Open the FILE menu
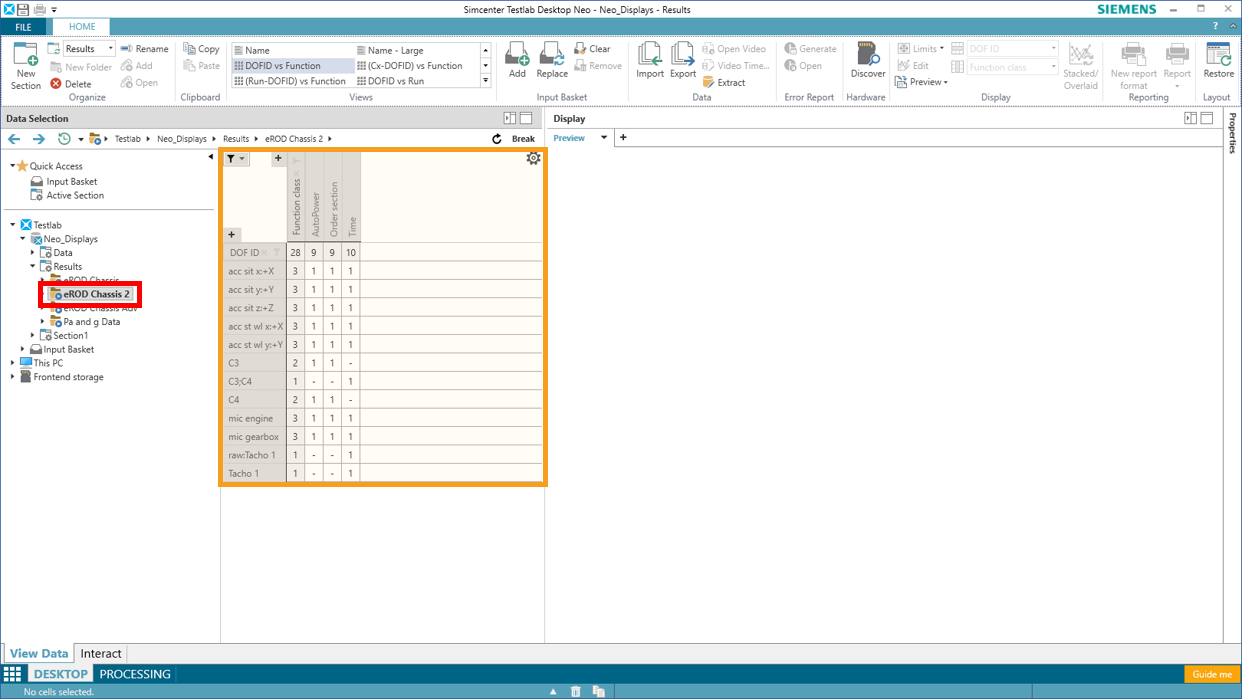This screenshot has width=1242, height=699. (23, 27)
